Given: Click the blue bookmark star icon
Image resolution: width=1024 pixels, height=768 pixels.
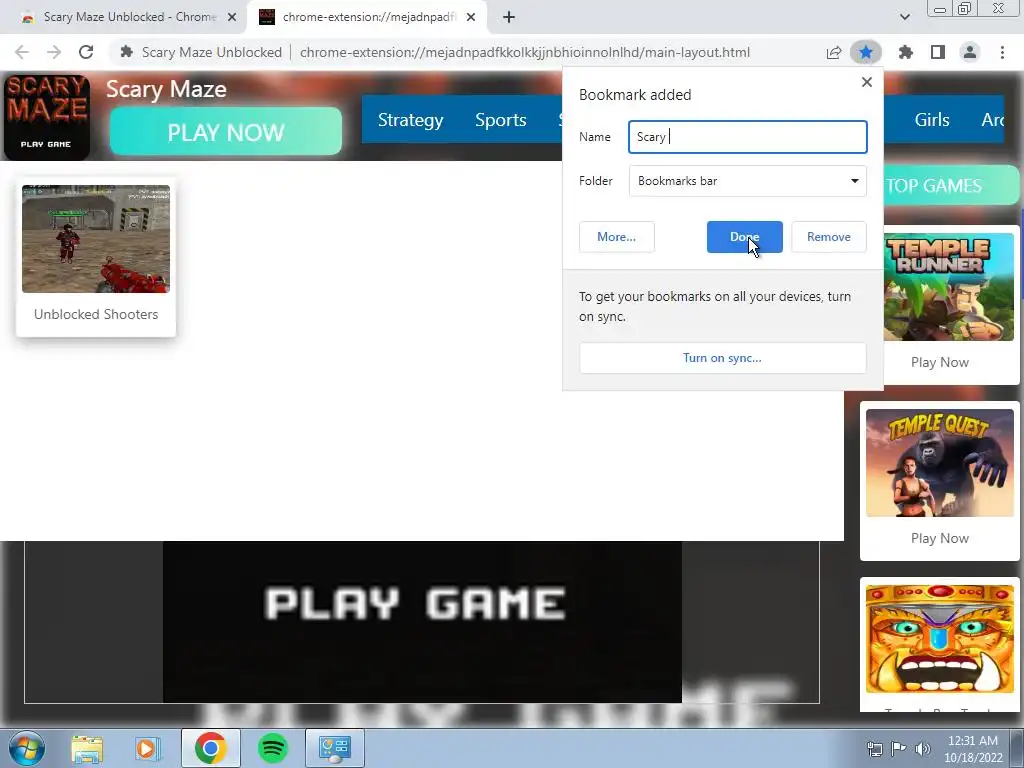Looking at the screenshot, I should click(x=866, y=52).
